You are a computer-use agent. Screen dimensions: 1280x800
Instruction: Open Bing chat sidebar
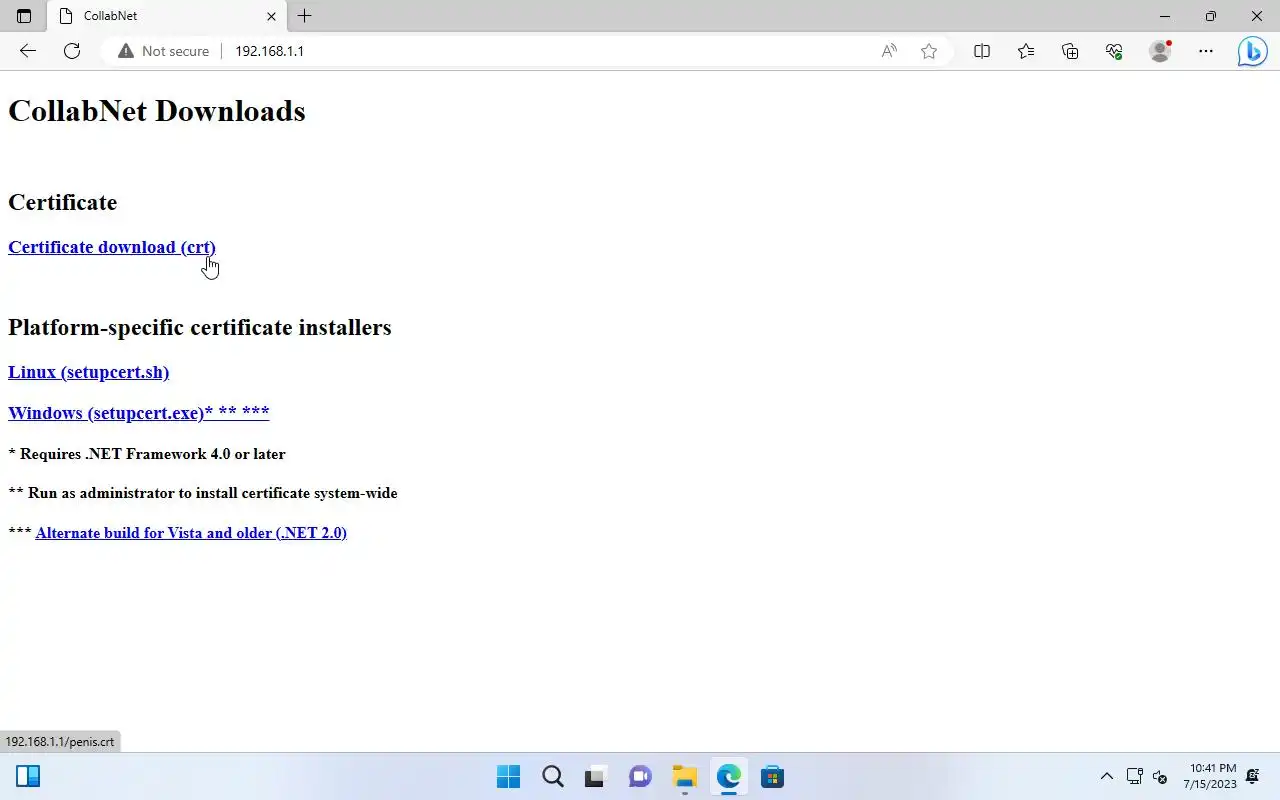pos(1252,51)
